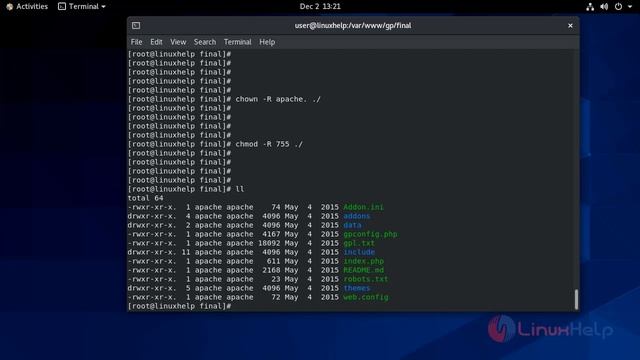Click the Terminal icon in the top bar
This screenshot has width=640, height=360.
point(62,7)
